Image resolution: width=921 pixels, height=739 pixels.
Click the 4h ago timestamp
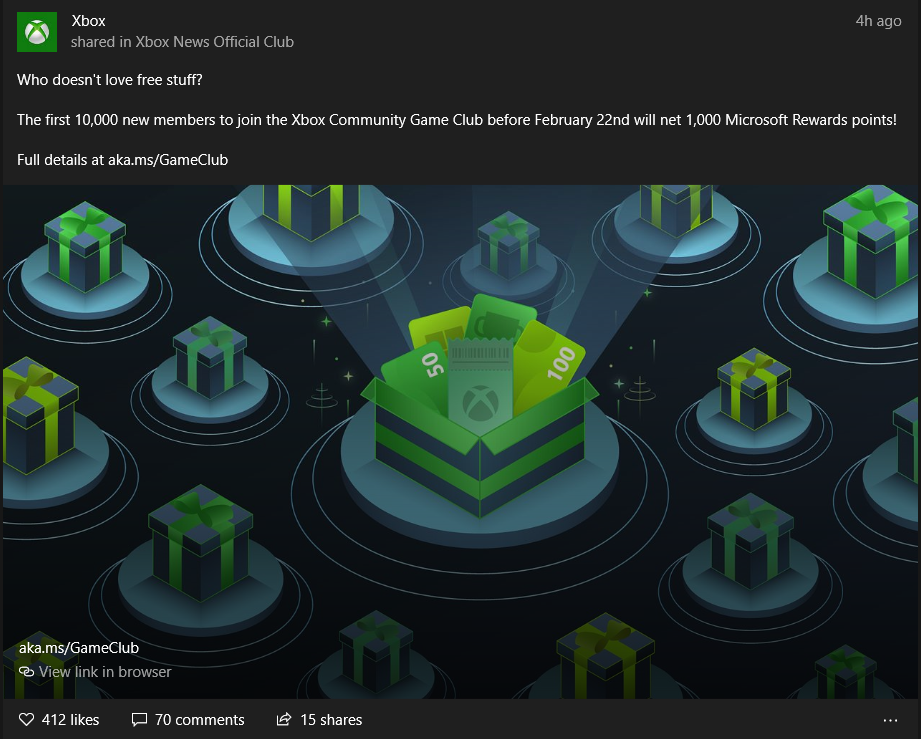point(878,21)
